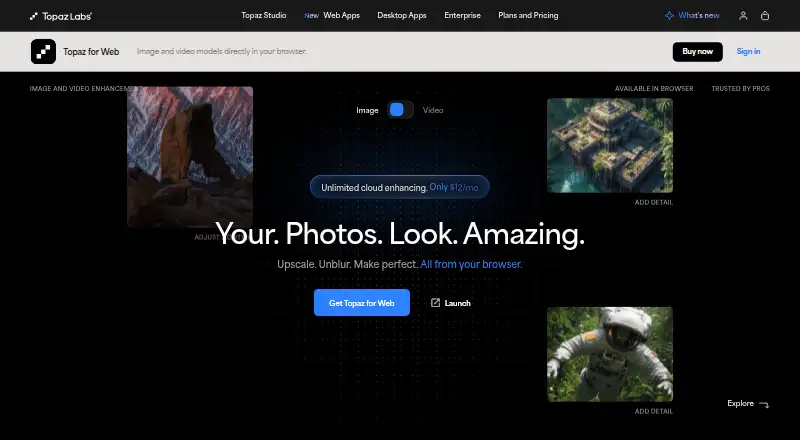
Task: Click AVAILABLE IN BROWSER label
Action: [654, 89]
